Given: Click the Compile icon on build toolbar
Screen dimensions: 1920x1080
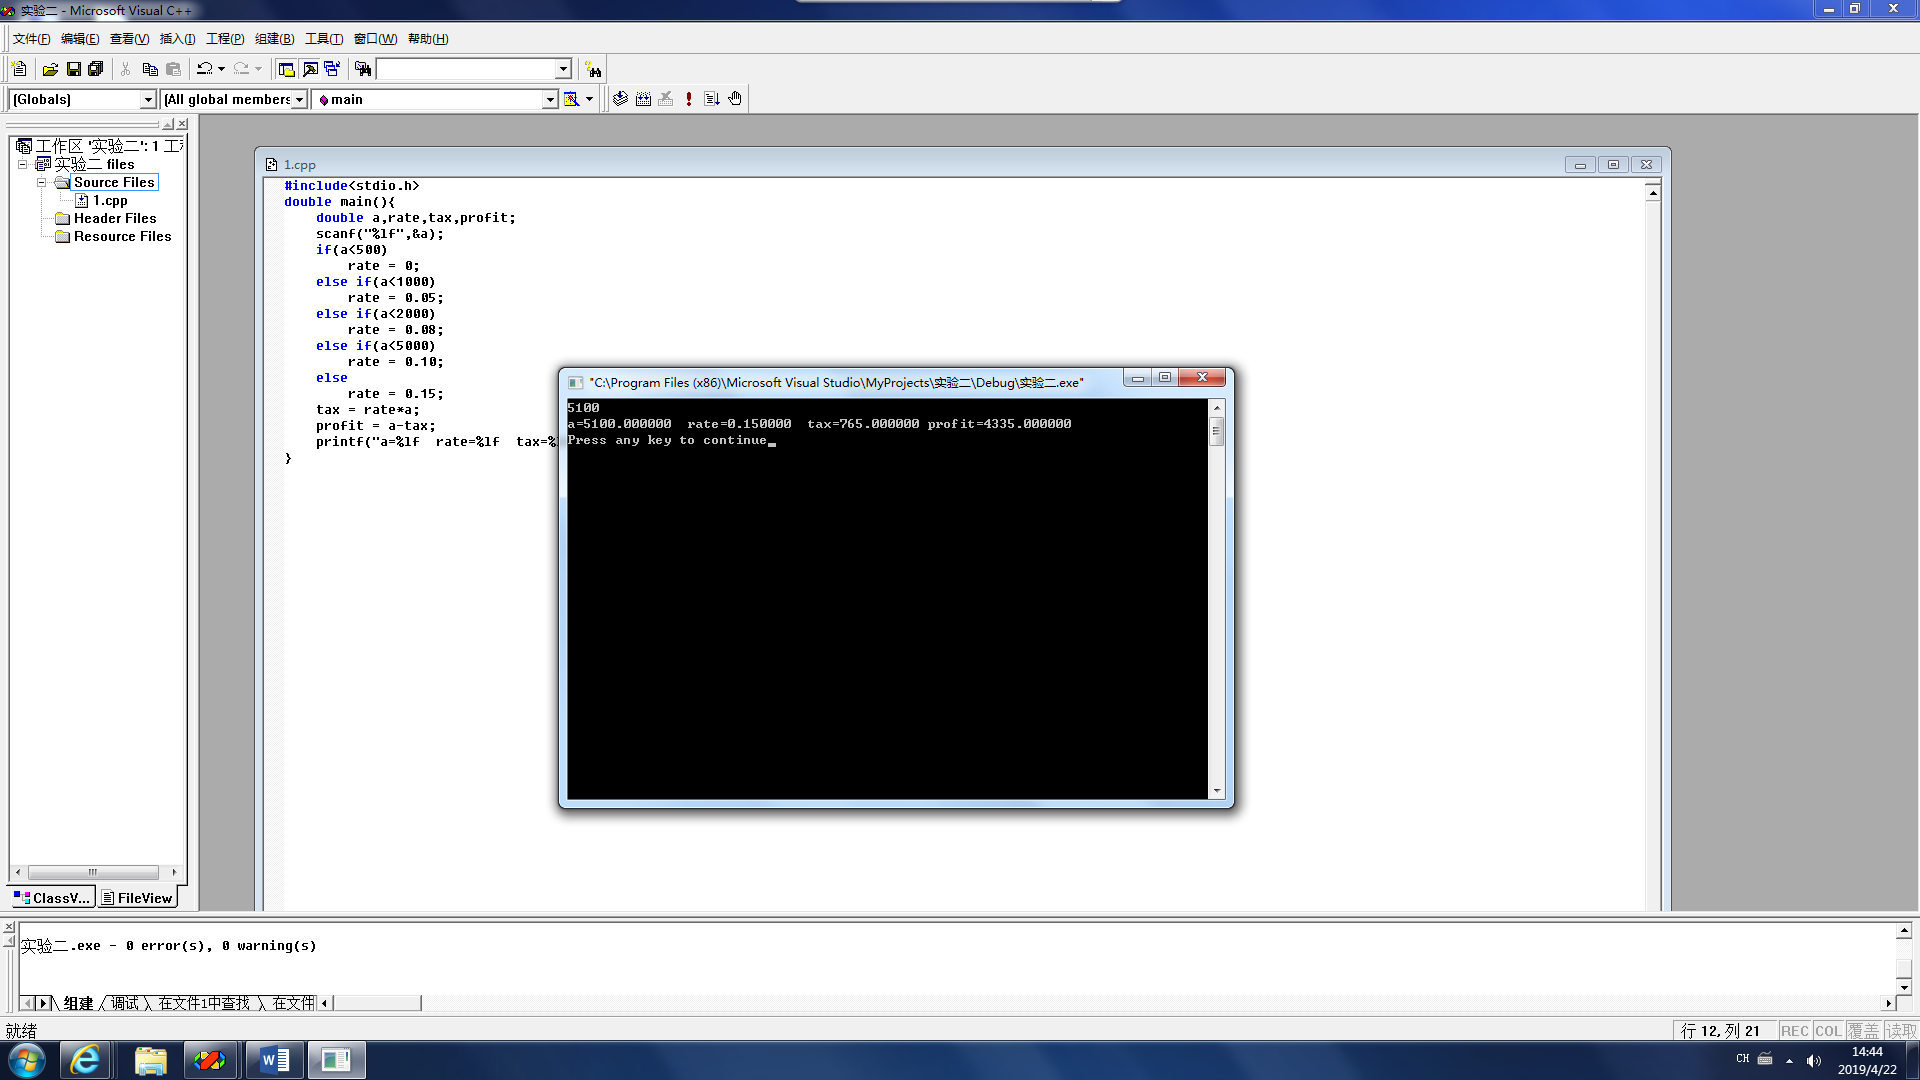Looking at the screenshot, I should [x=620, y=99].
